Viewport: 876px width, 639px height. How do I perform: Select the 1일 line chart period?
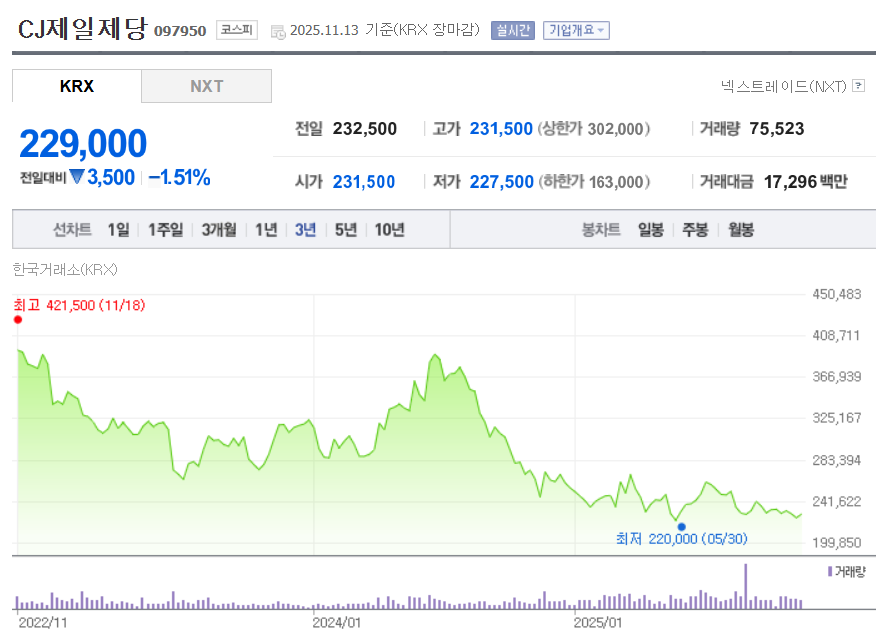[x=118, y=230]
